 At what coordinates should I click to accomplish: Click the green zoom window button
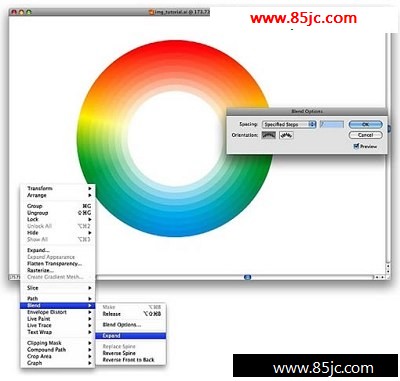(x=29, y=12)
